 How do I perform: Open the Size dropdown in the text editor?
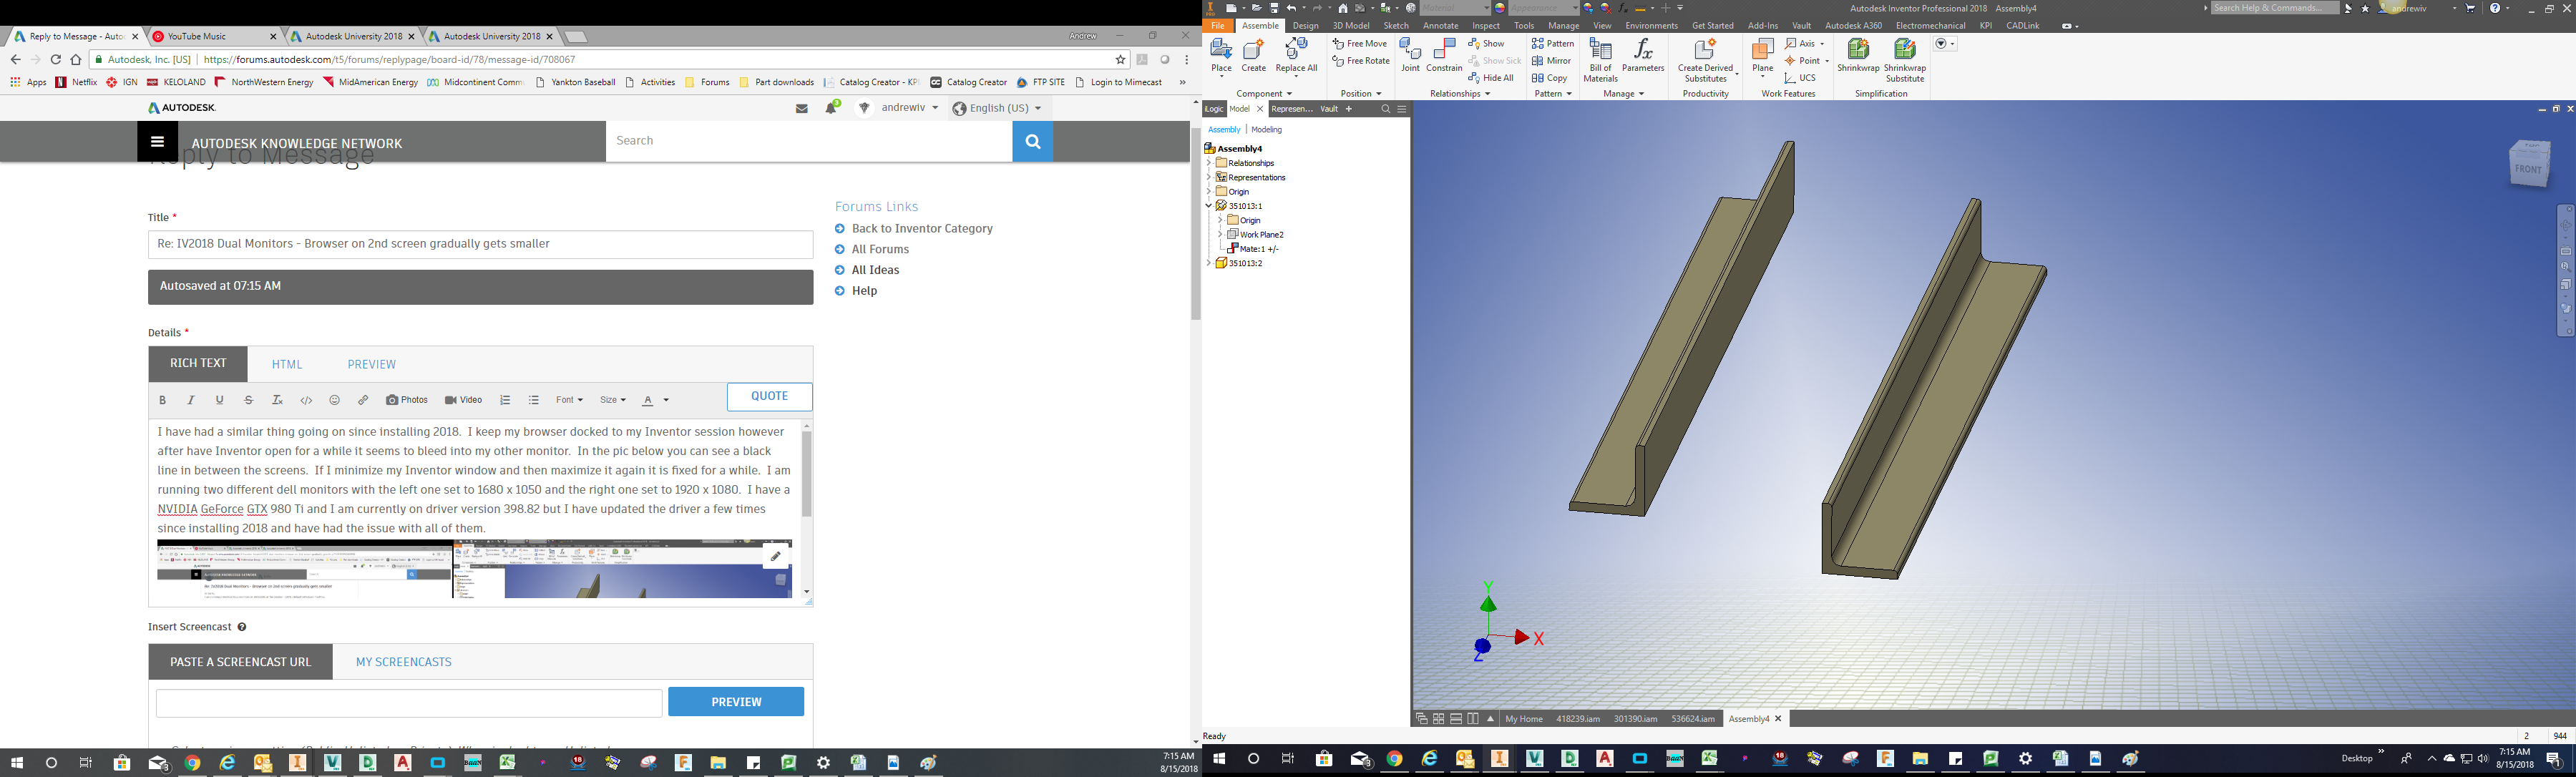pos(611,399)
